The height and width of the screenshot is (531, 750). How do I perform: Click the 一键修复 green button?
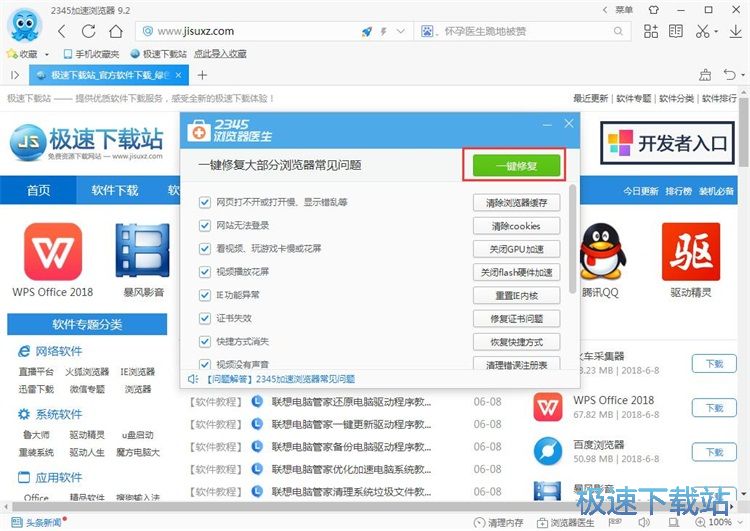516,166
